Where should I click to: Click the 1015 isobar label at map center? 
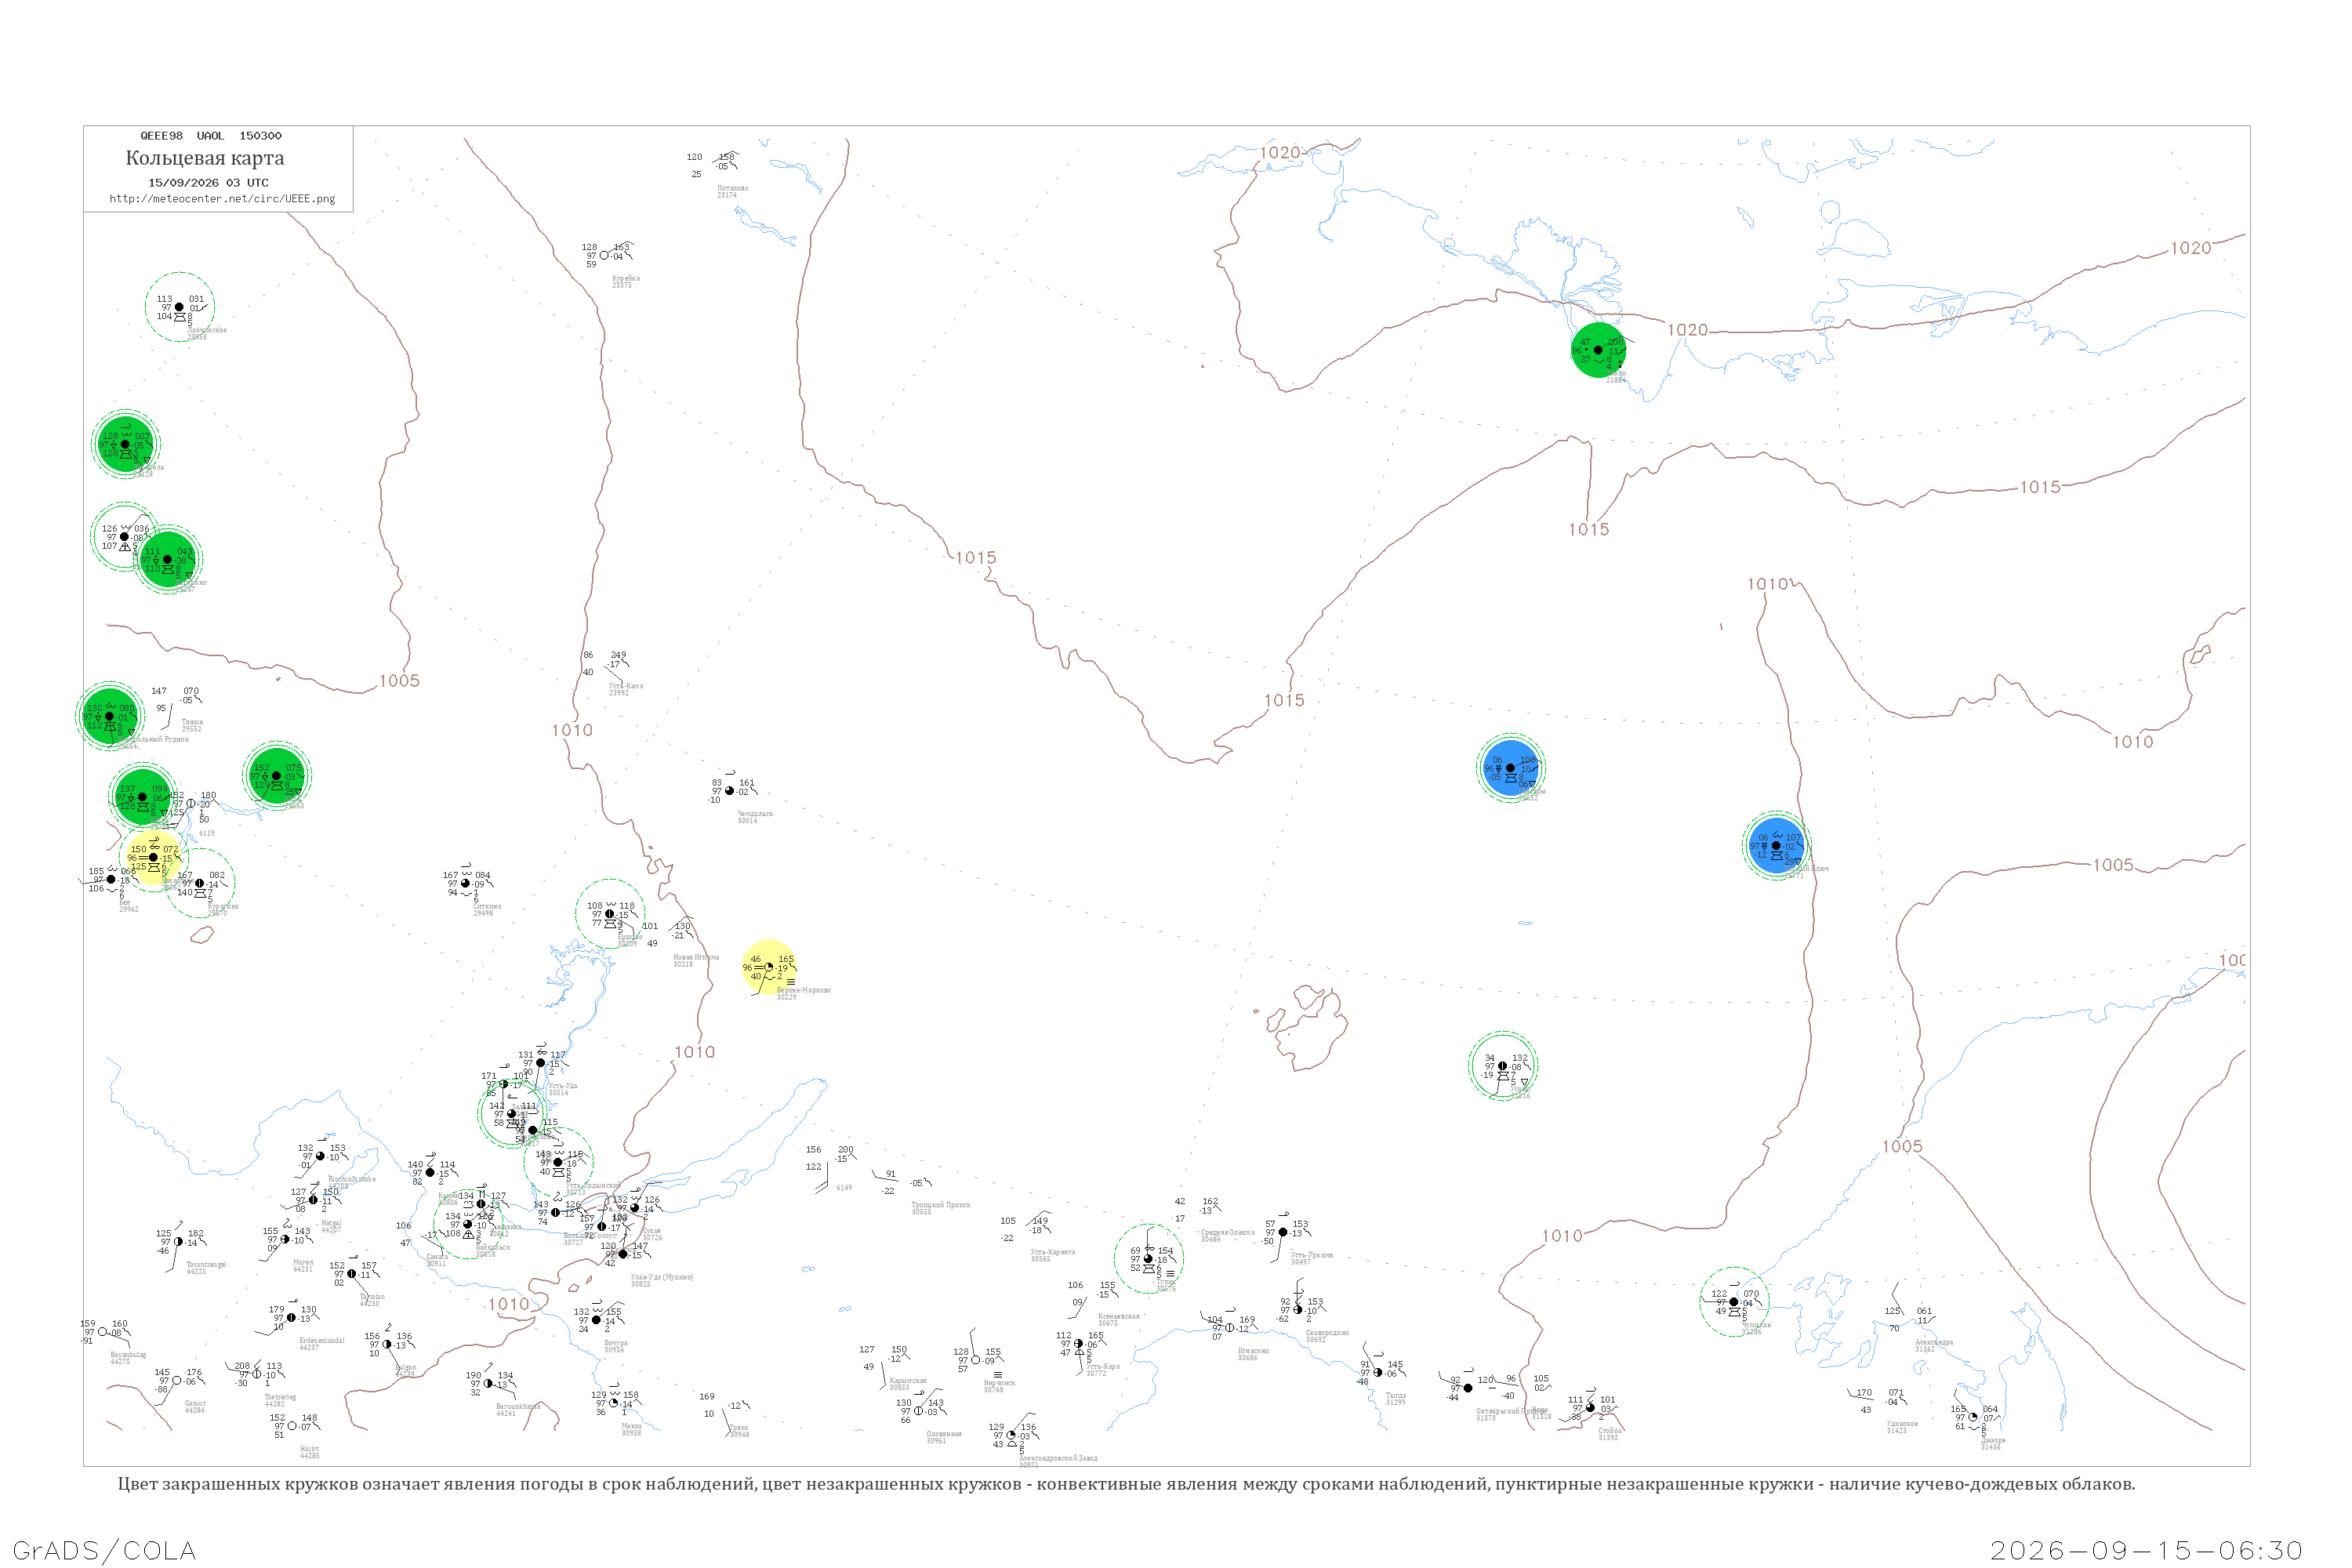(976, 558)
